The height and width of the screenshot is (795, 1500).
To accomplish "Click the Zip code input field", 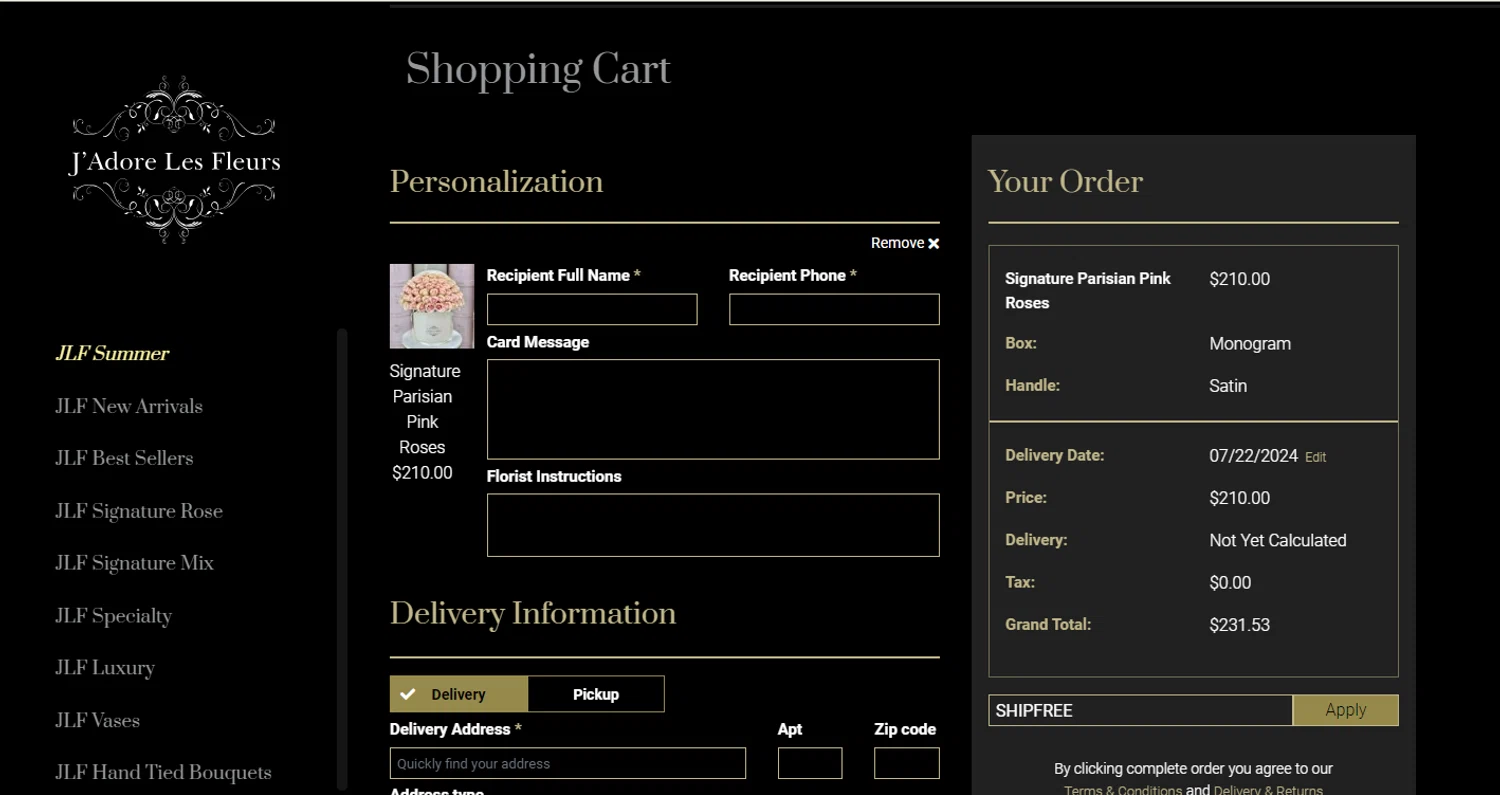I will [x=907, y=763].
